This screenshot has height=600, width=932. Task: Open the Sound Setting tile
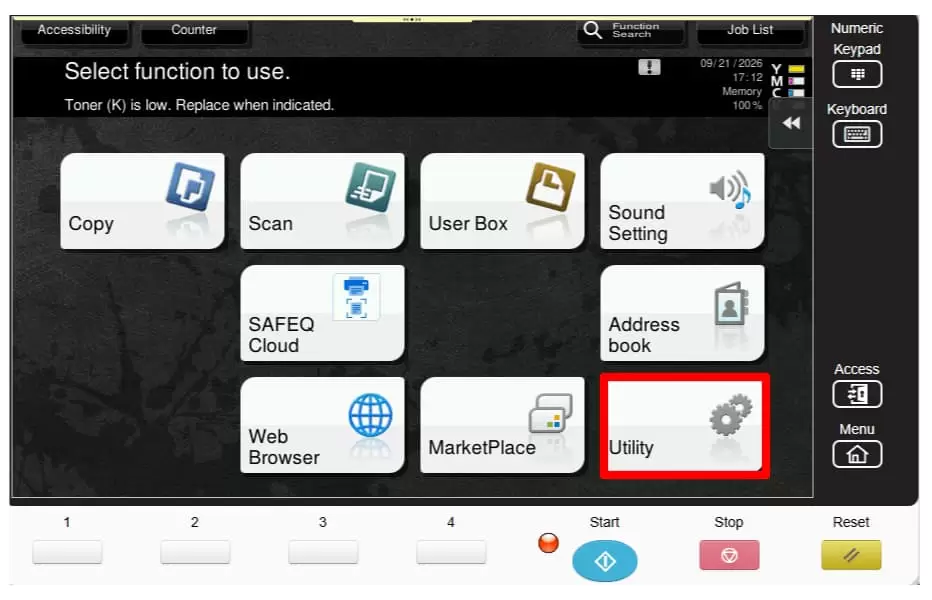682,200
